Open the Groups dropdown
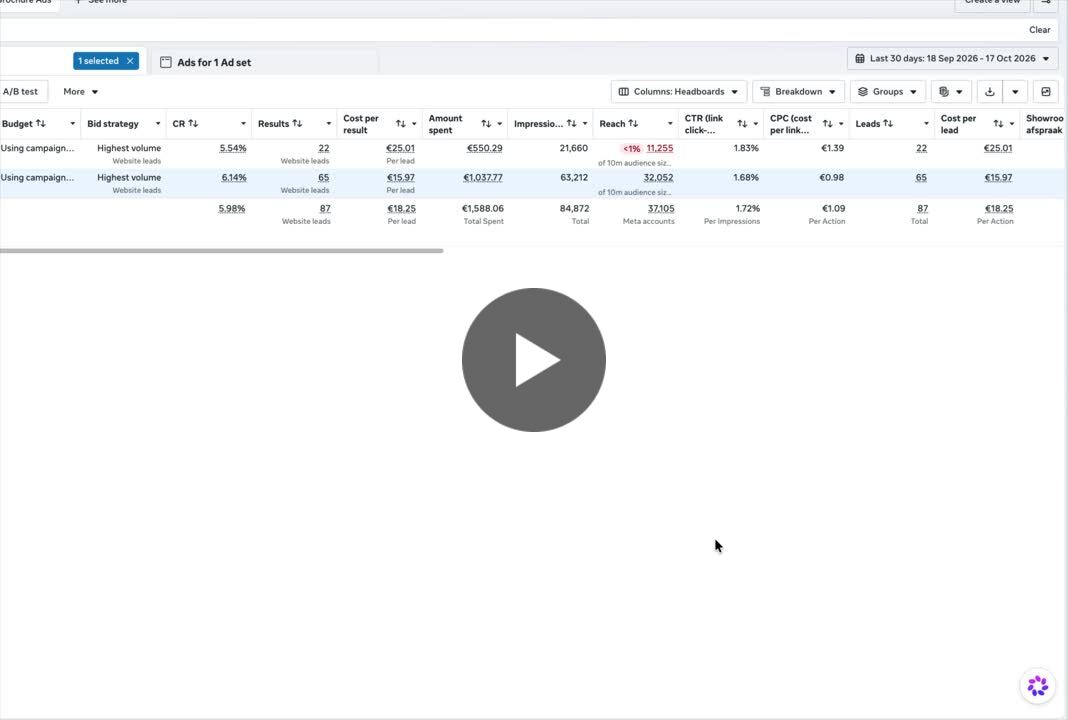 [x=888, y=91]
